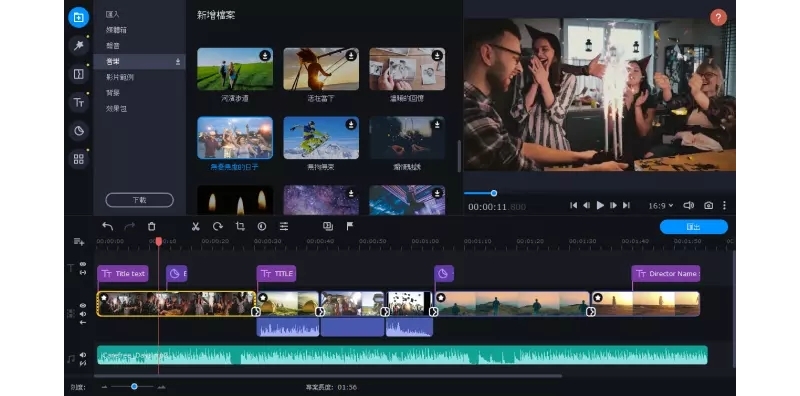Split the clip with the scissors tool
This screenshot has height=396, width=800.
(195, 227)
